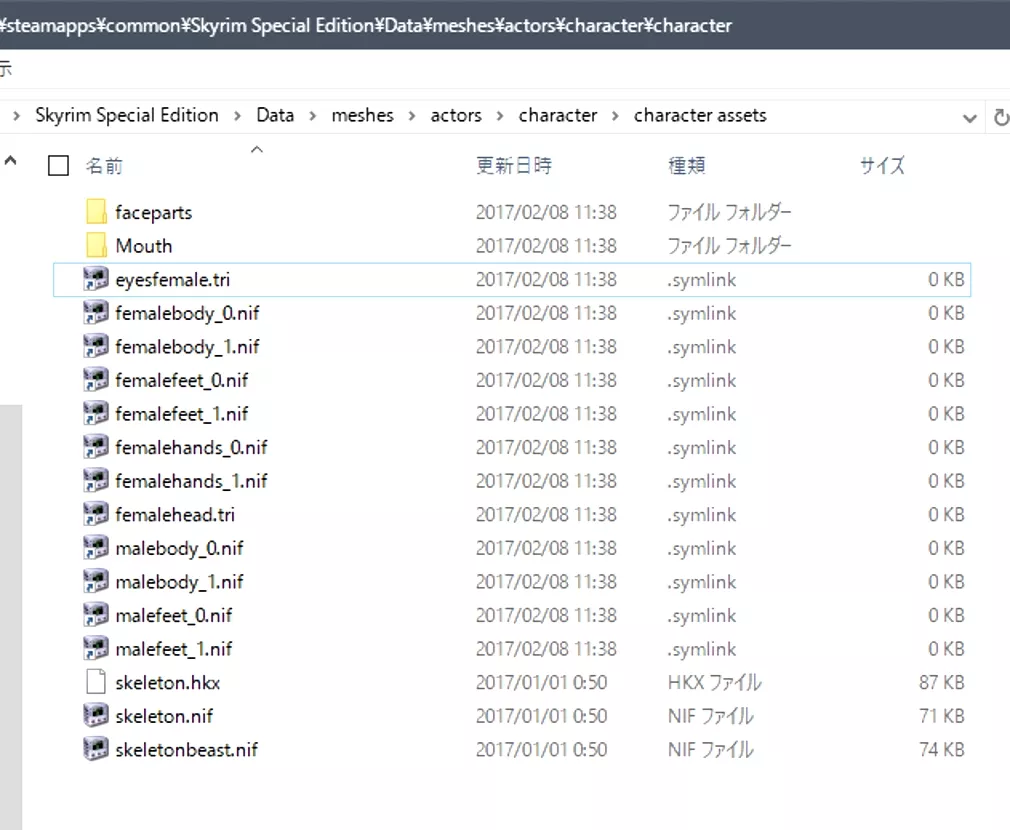1010x830 pixels.
Task: Click malebody_1.nif file name
Action: coord(179,581)
